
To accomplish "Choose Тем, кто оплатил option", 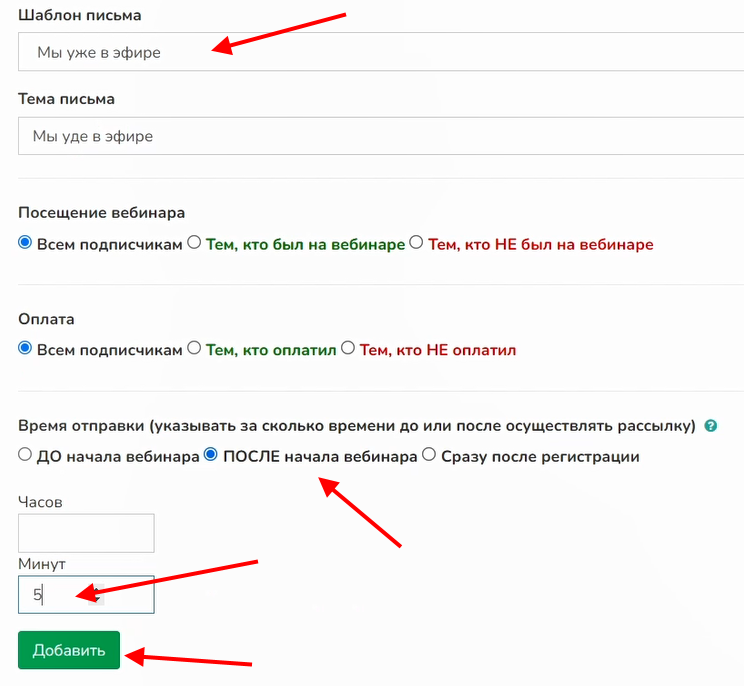I will 195,350.
